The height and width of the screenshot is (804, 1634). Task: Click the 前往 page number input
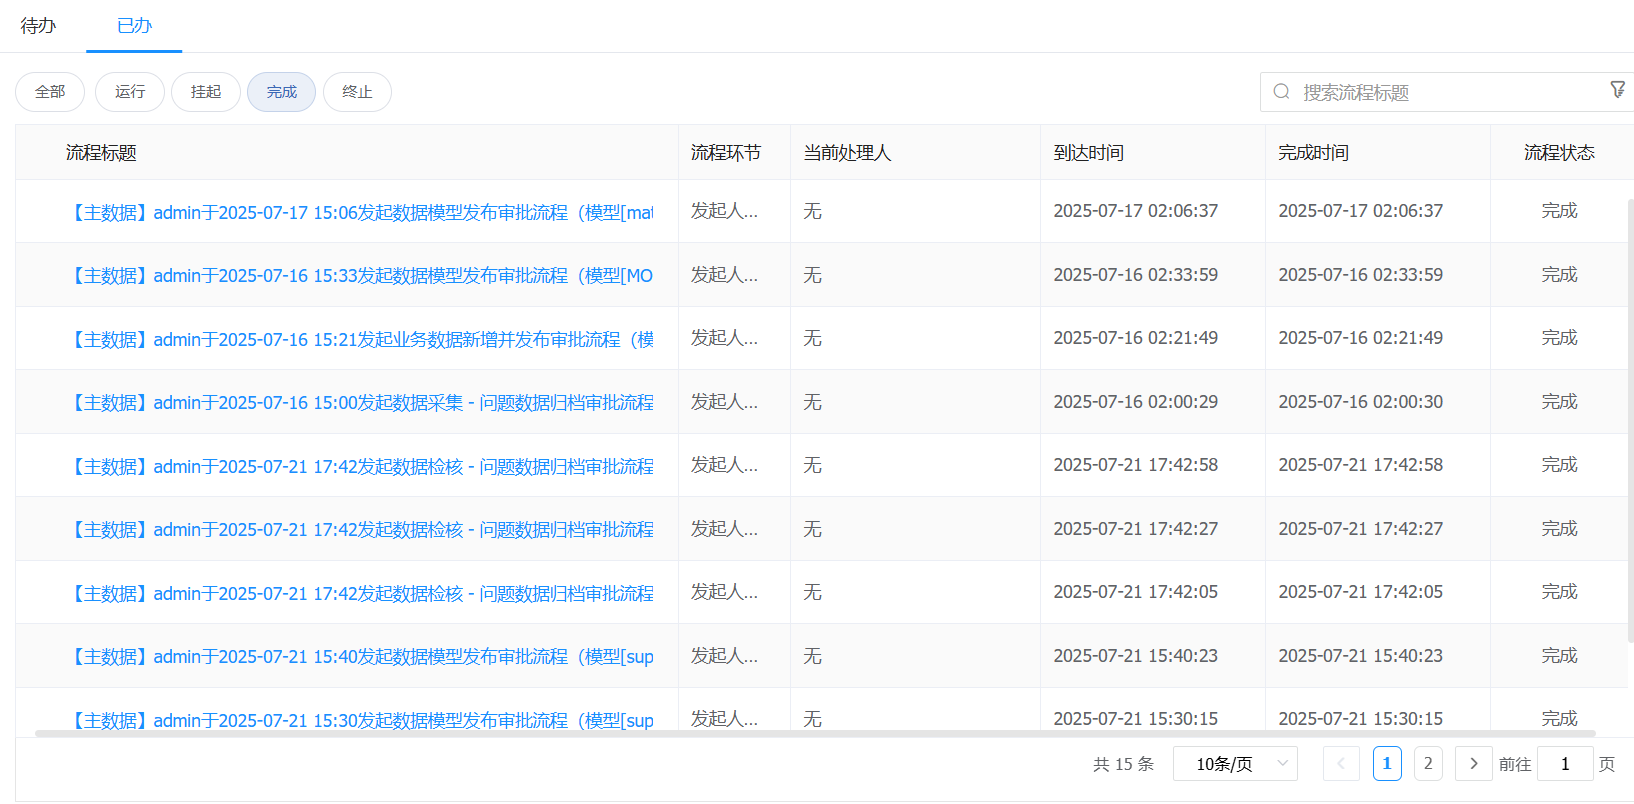coord(1565,763)
